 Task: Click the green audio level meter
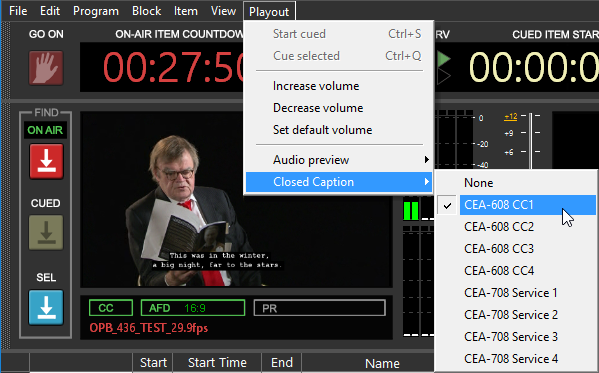point(411,211)
